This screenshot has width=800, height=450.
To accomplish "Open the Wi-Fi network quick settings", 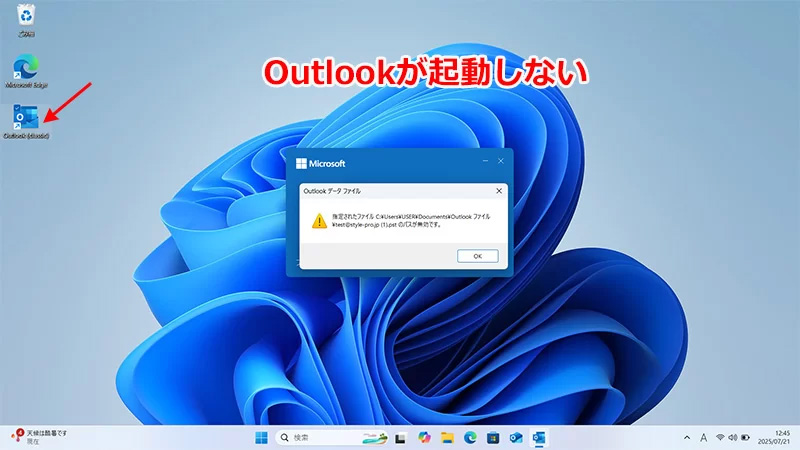I will [x=720, y=437].
